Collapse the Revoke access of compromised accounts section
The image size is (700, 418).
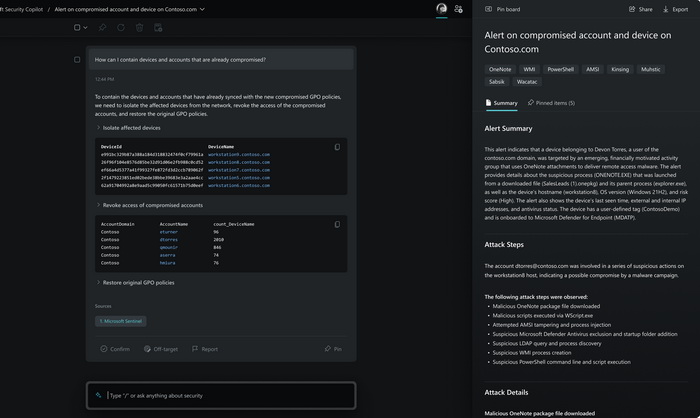click(x=98, y=204)
